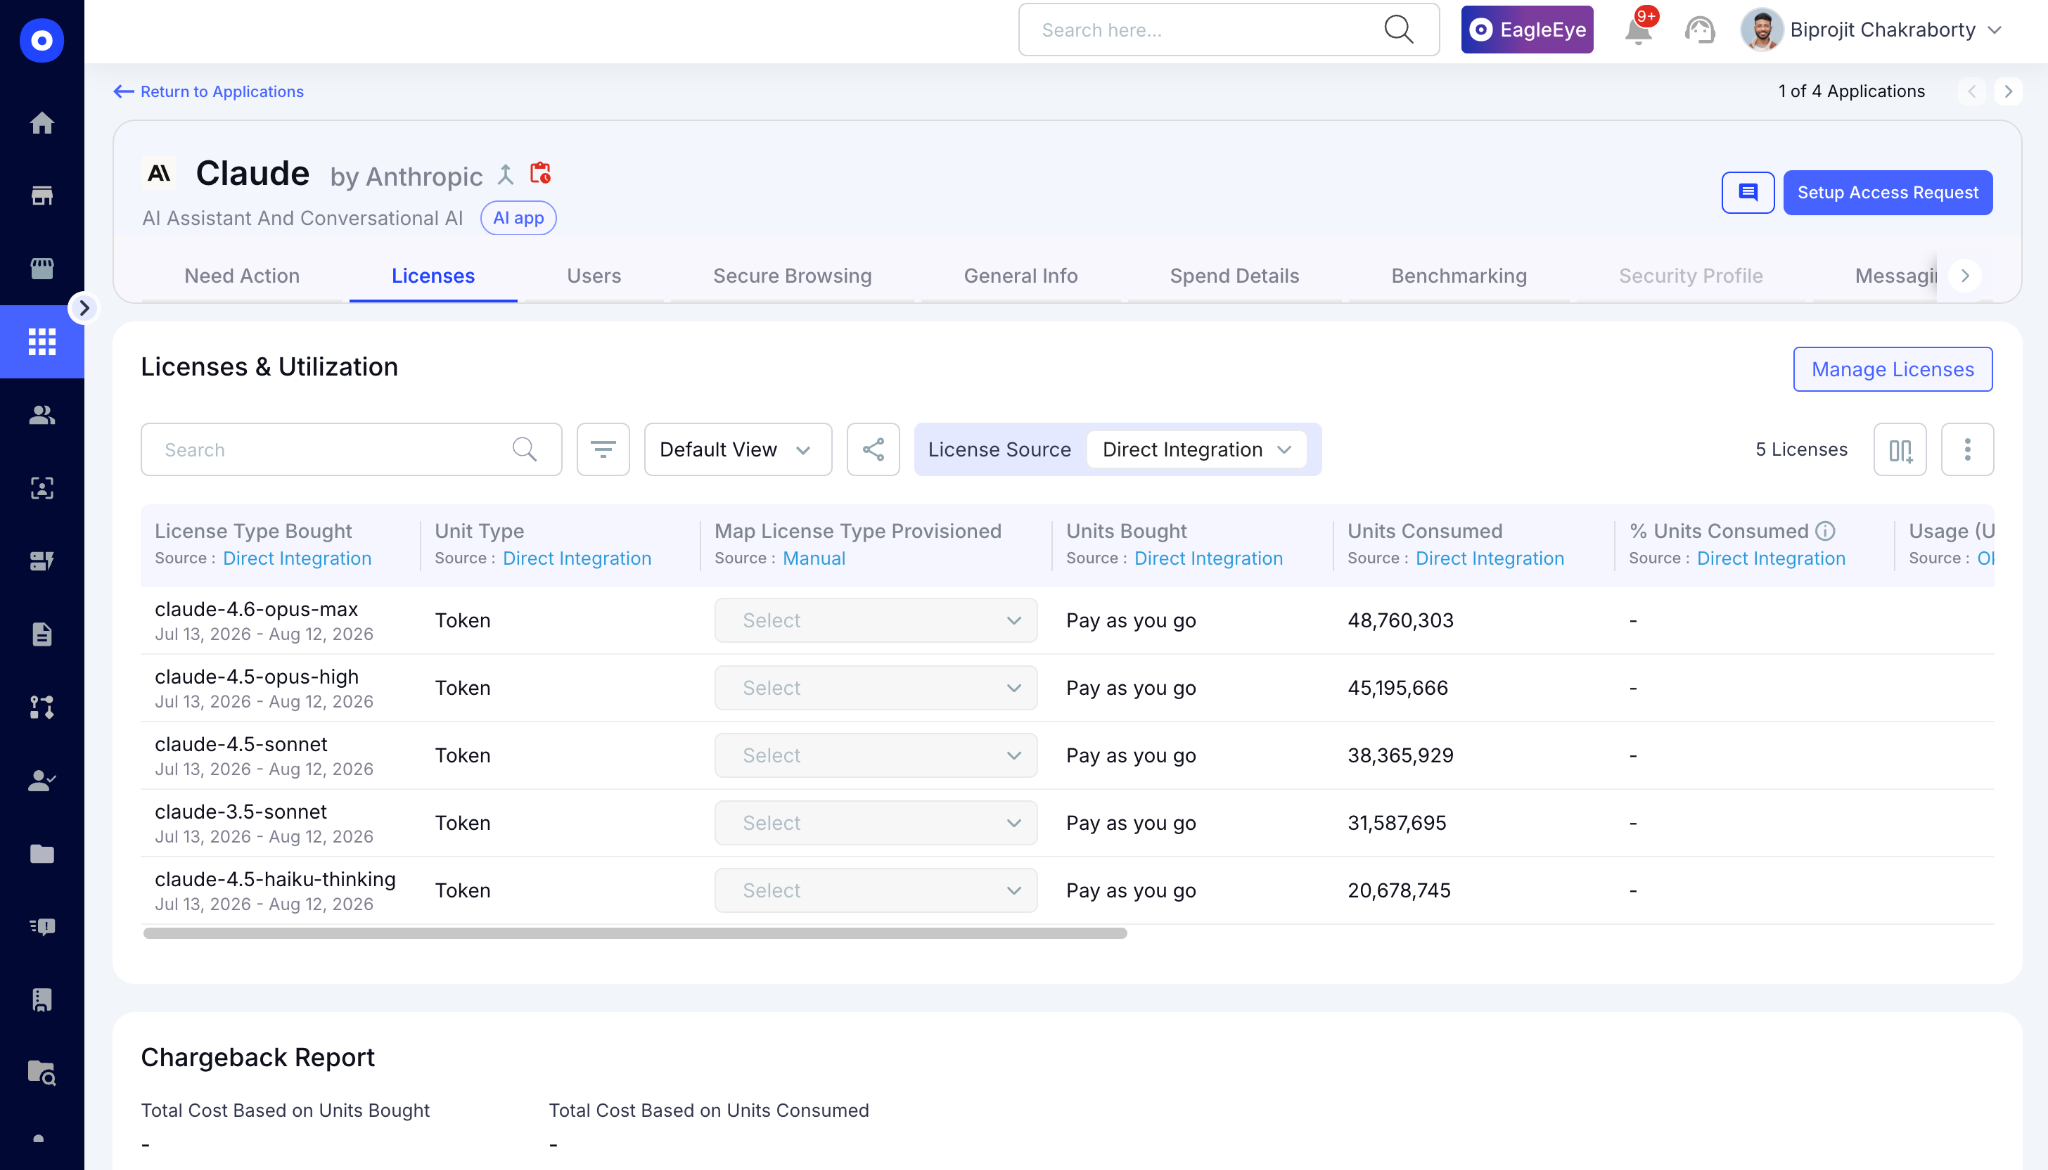Open the Users tab
Viewport: 2048px width, 1170px height.
pos(594,276)
